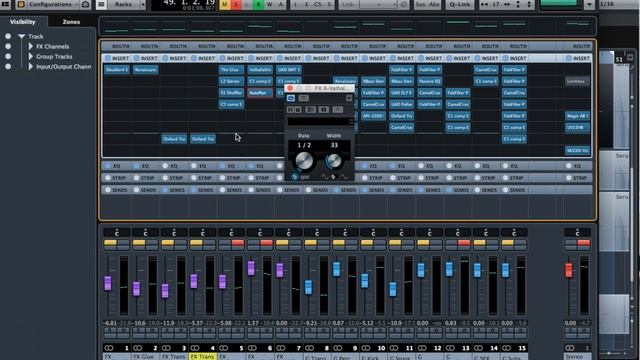Screen dimensions: 640x360
Task: Collapse the Track tree node
Action: click(x=21, y=36)
